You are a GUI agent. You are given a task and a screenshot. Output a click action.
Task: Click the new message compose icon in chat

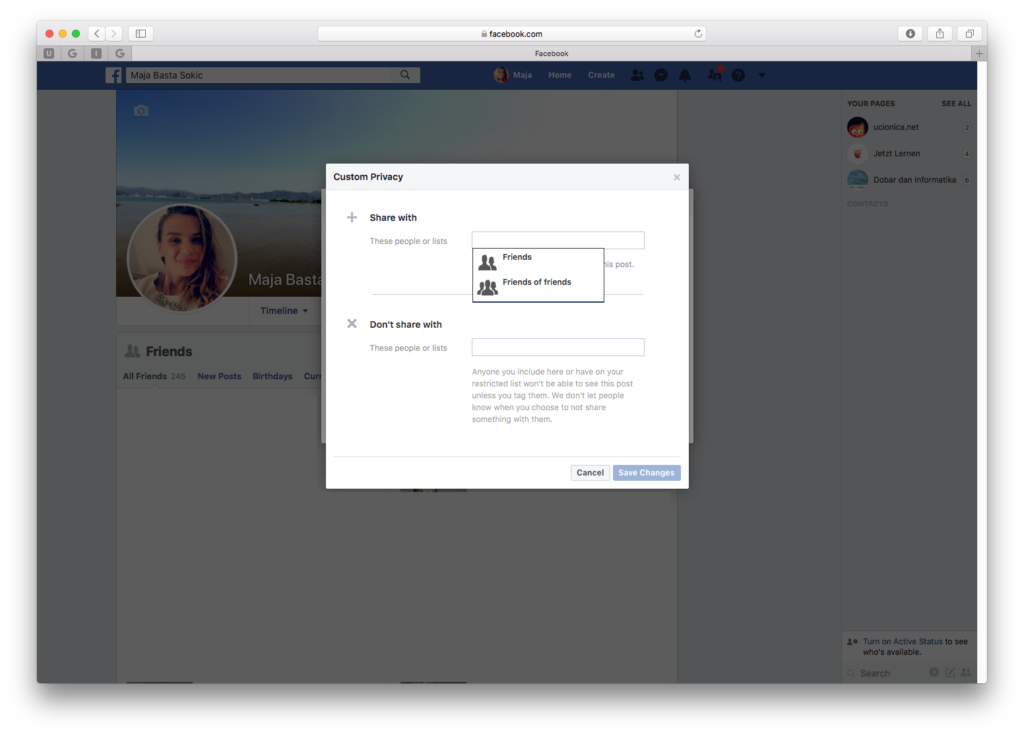tap(950, 673)
